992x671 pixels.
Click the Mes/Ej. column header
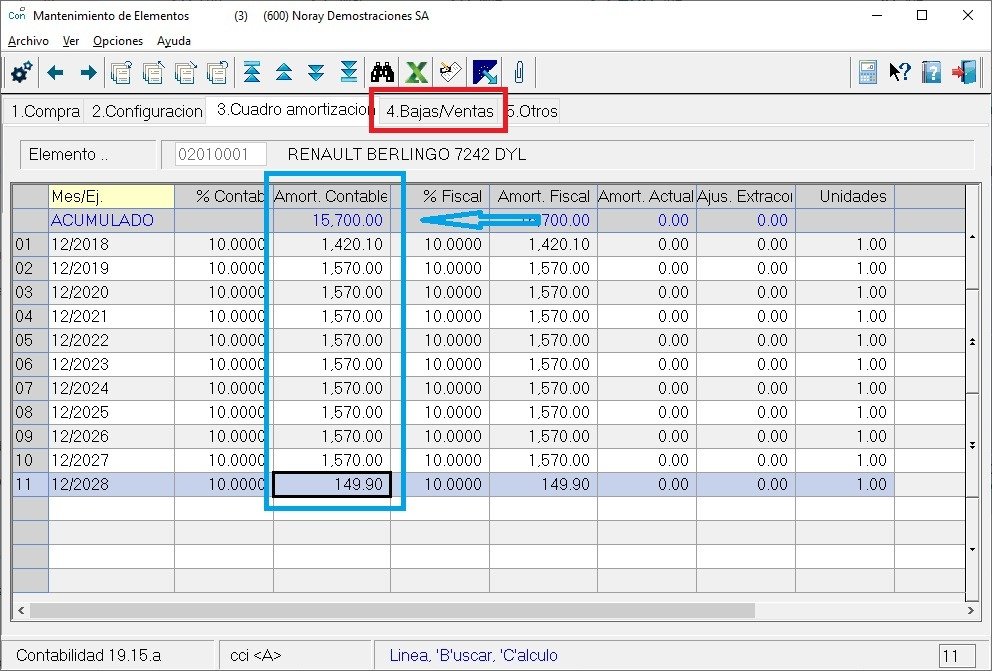(111, 197)
